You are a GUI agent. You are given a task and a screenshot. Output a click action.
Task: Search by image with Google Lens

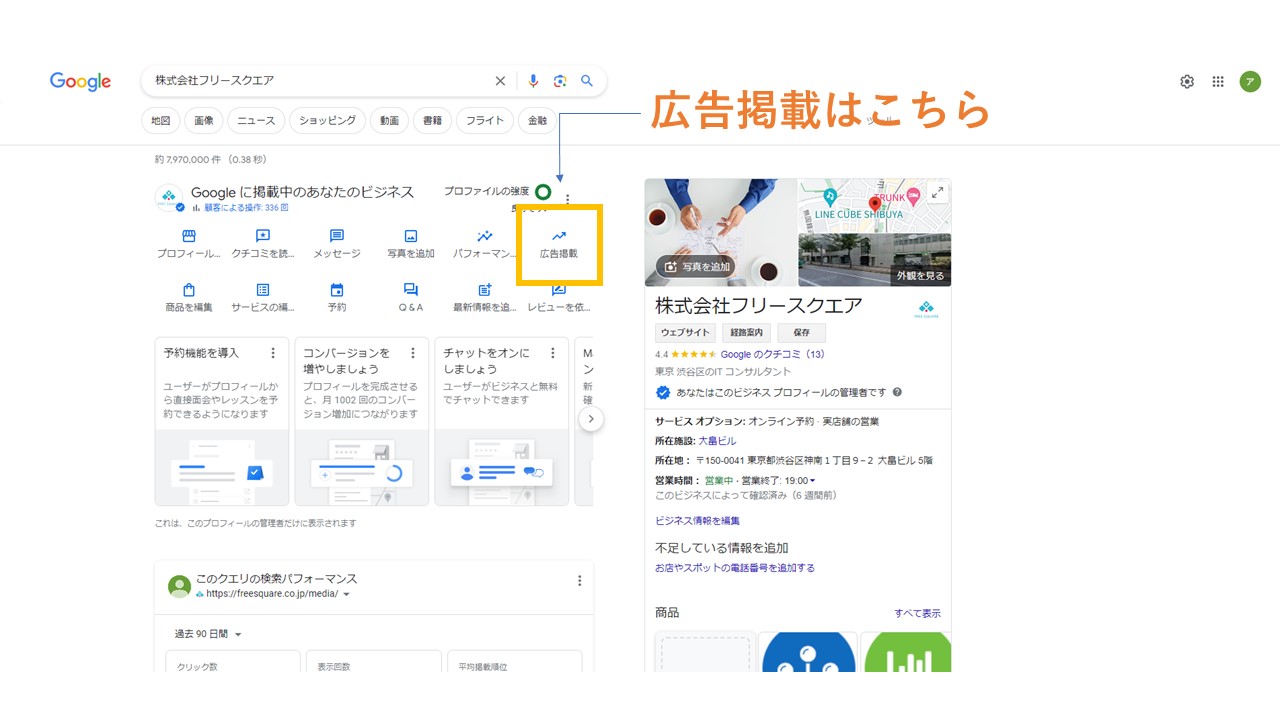pos(560,81)
